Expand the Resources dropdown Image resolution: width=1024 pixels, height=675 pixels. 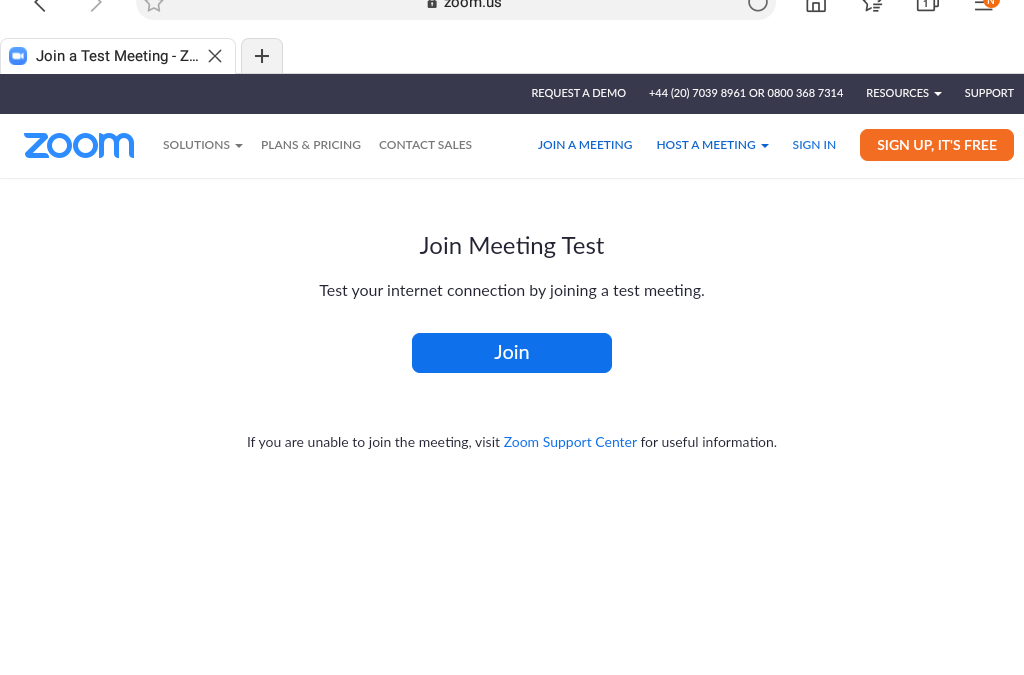pos(903,93)
